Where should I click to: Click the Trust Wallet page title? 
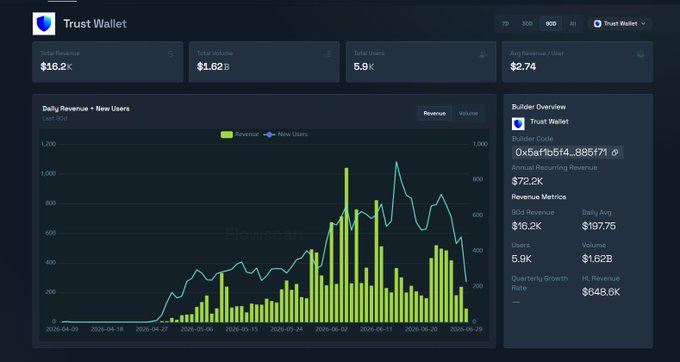coord(95,23)
